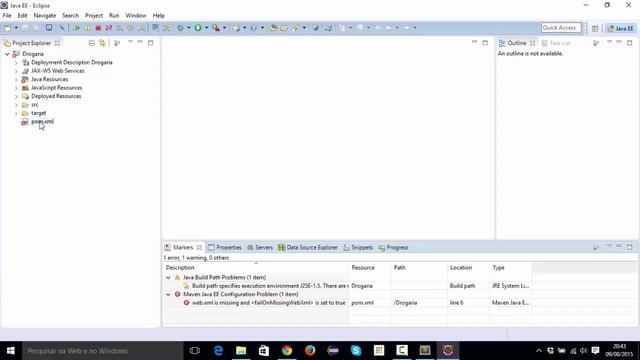
Task: Expand the src folder
Action: point(16,105)
